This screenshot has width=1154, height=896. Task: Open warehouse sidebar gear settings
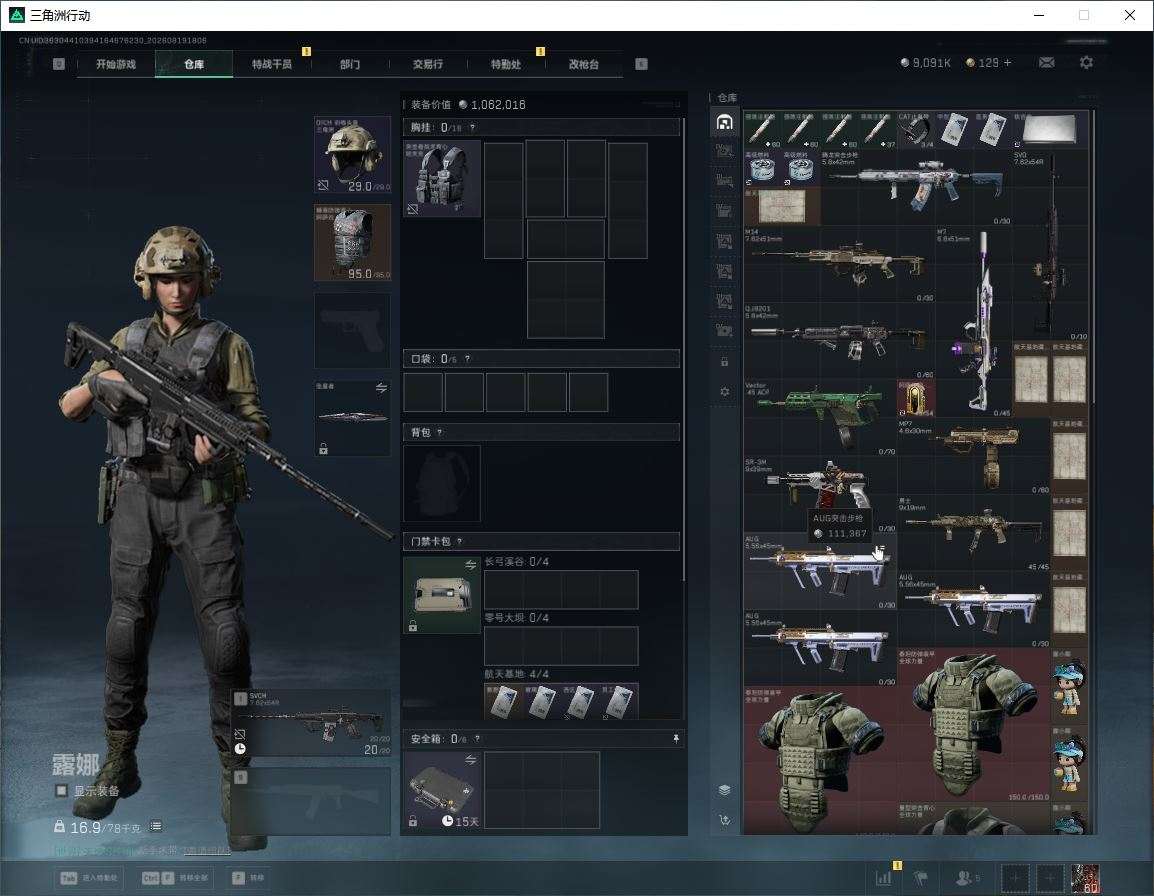(724, 392)
